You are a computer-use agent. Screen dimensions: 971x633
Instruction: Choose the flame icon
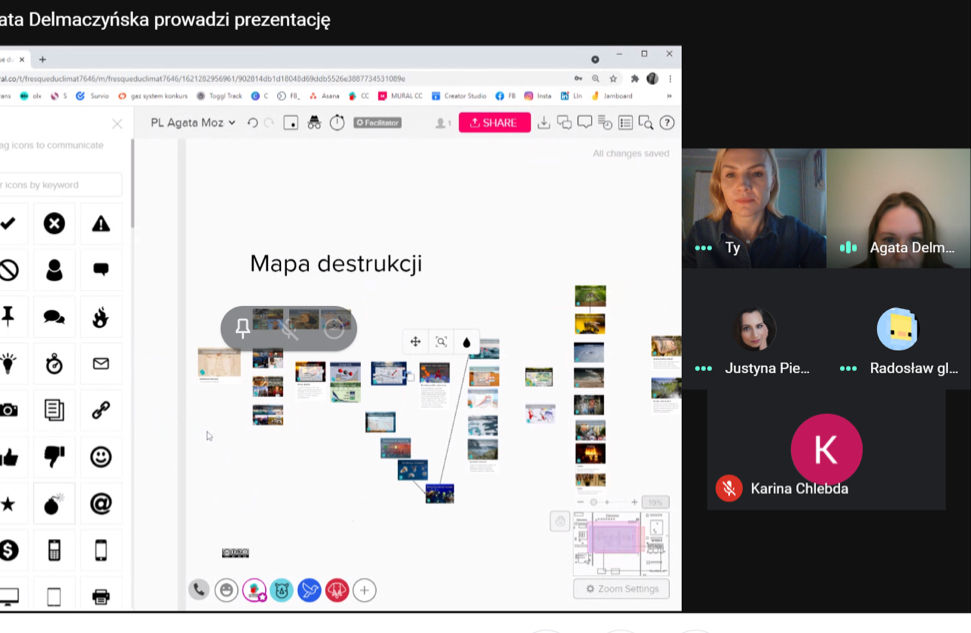coord(101,317)
